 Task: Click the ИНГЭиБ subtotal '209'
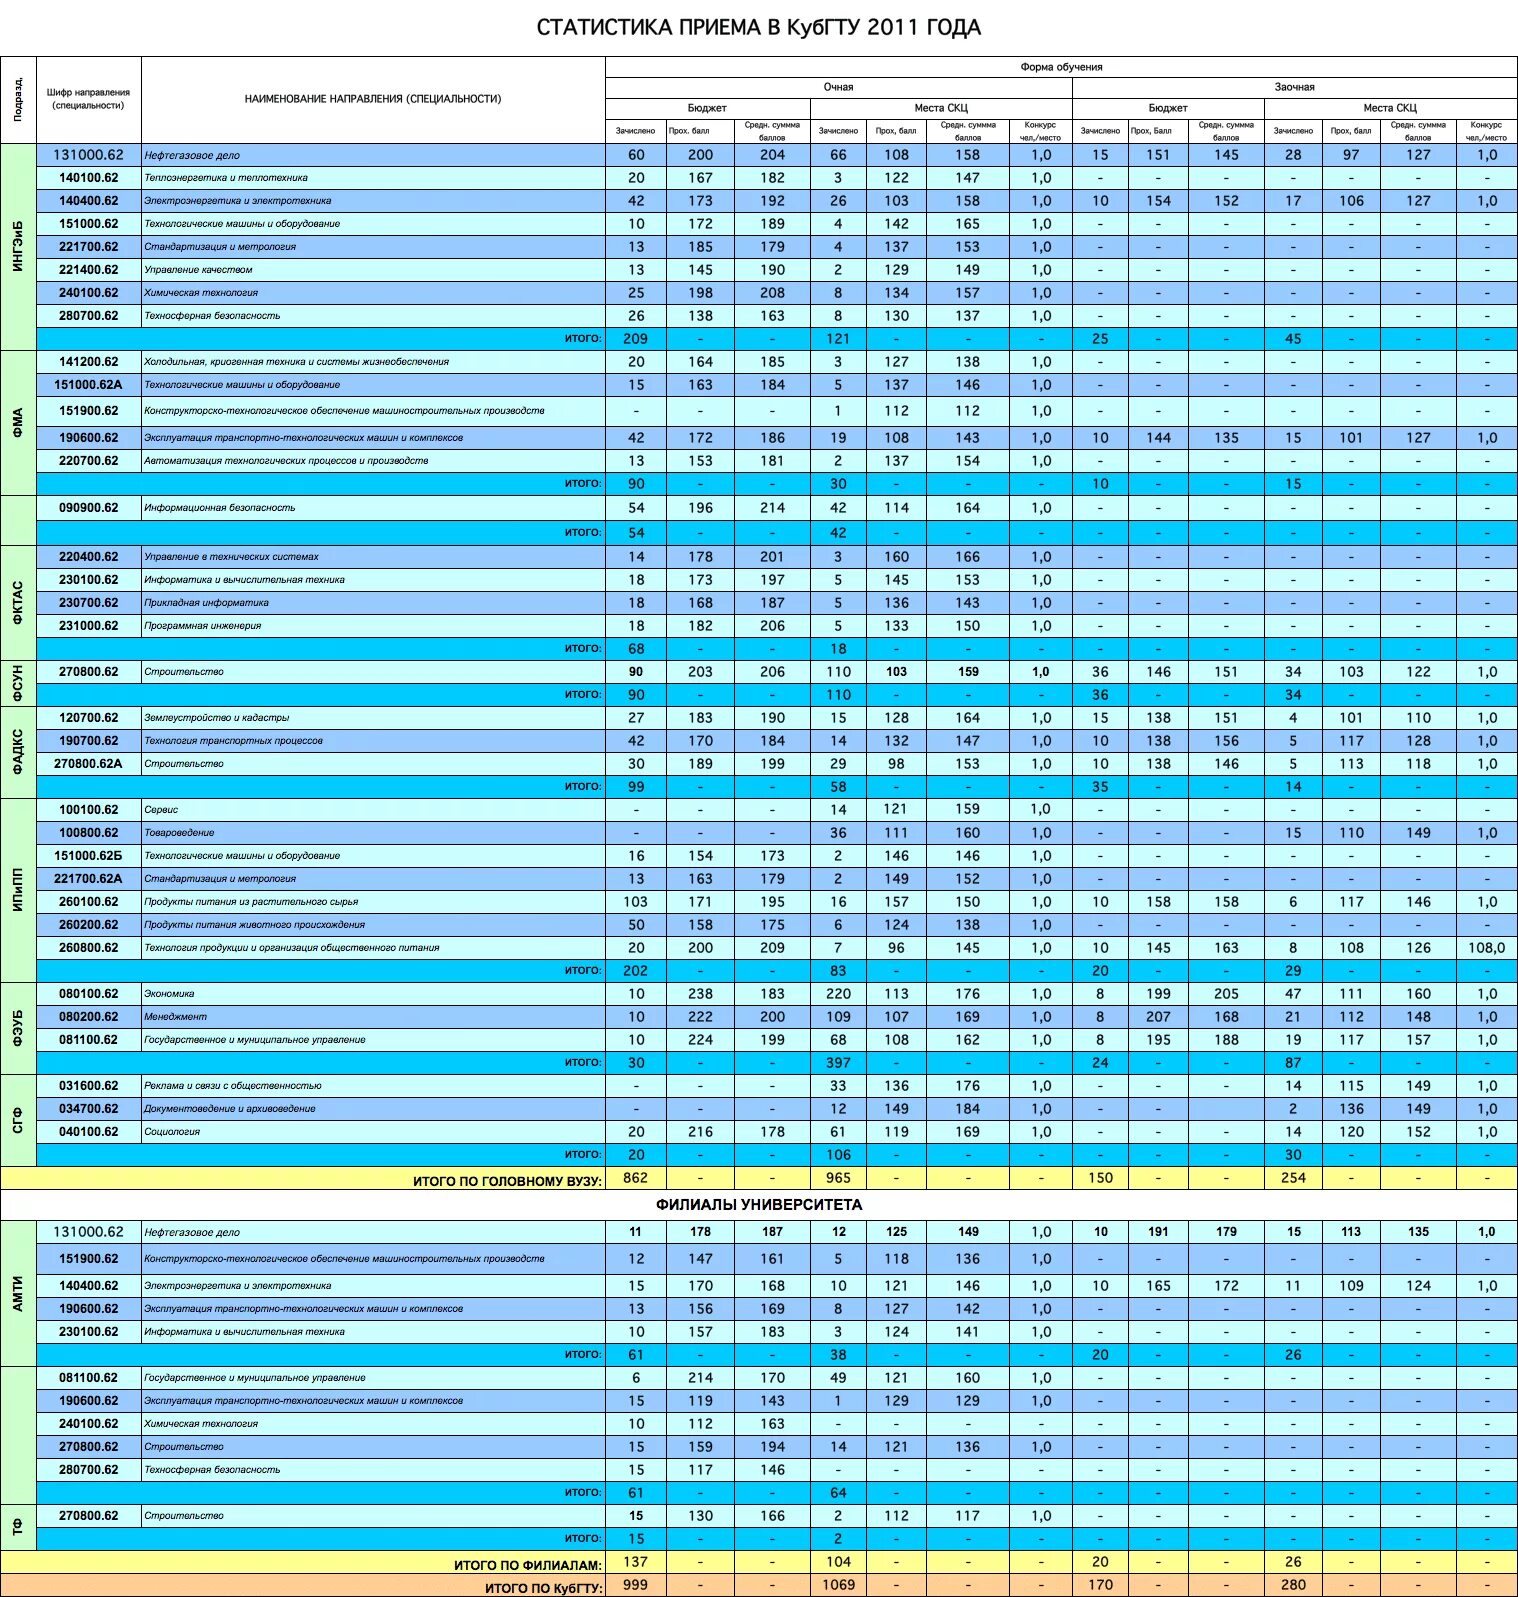pyautogui.click(x=636, y=339)
